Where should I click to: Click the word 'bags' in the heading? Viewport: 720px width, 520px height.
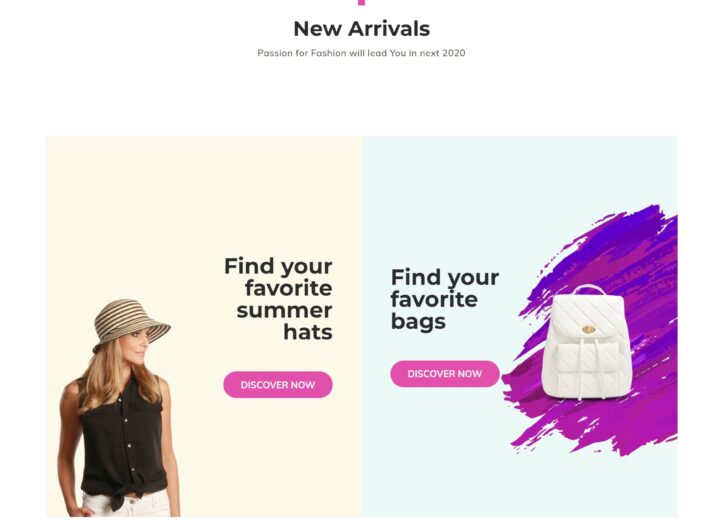coord(418,321)
